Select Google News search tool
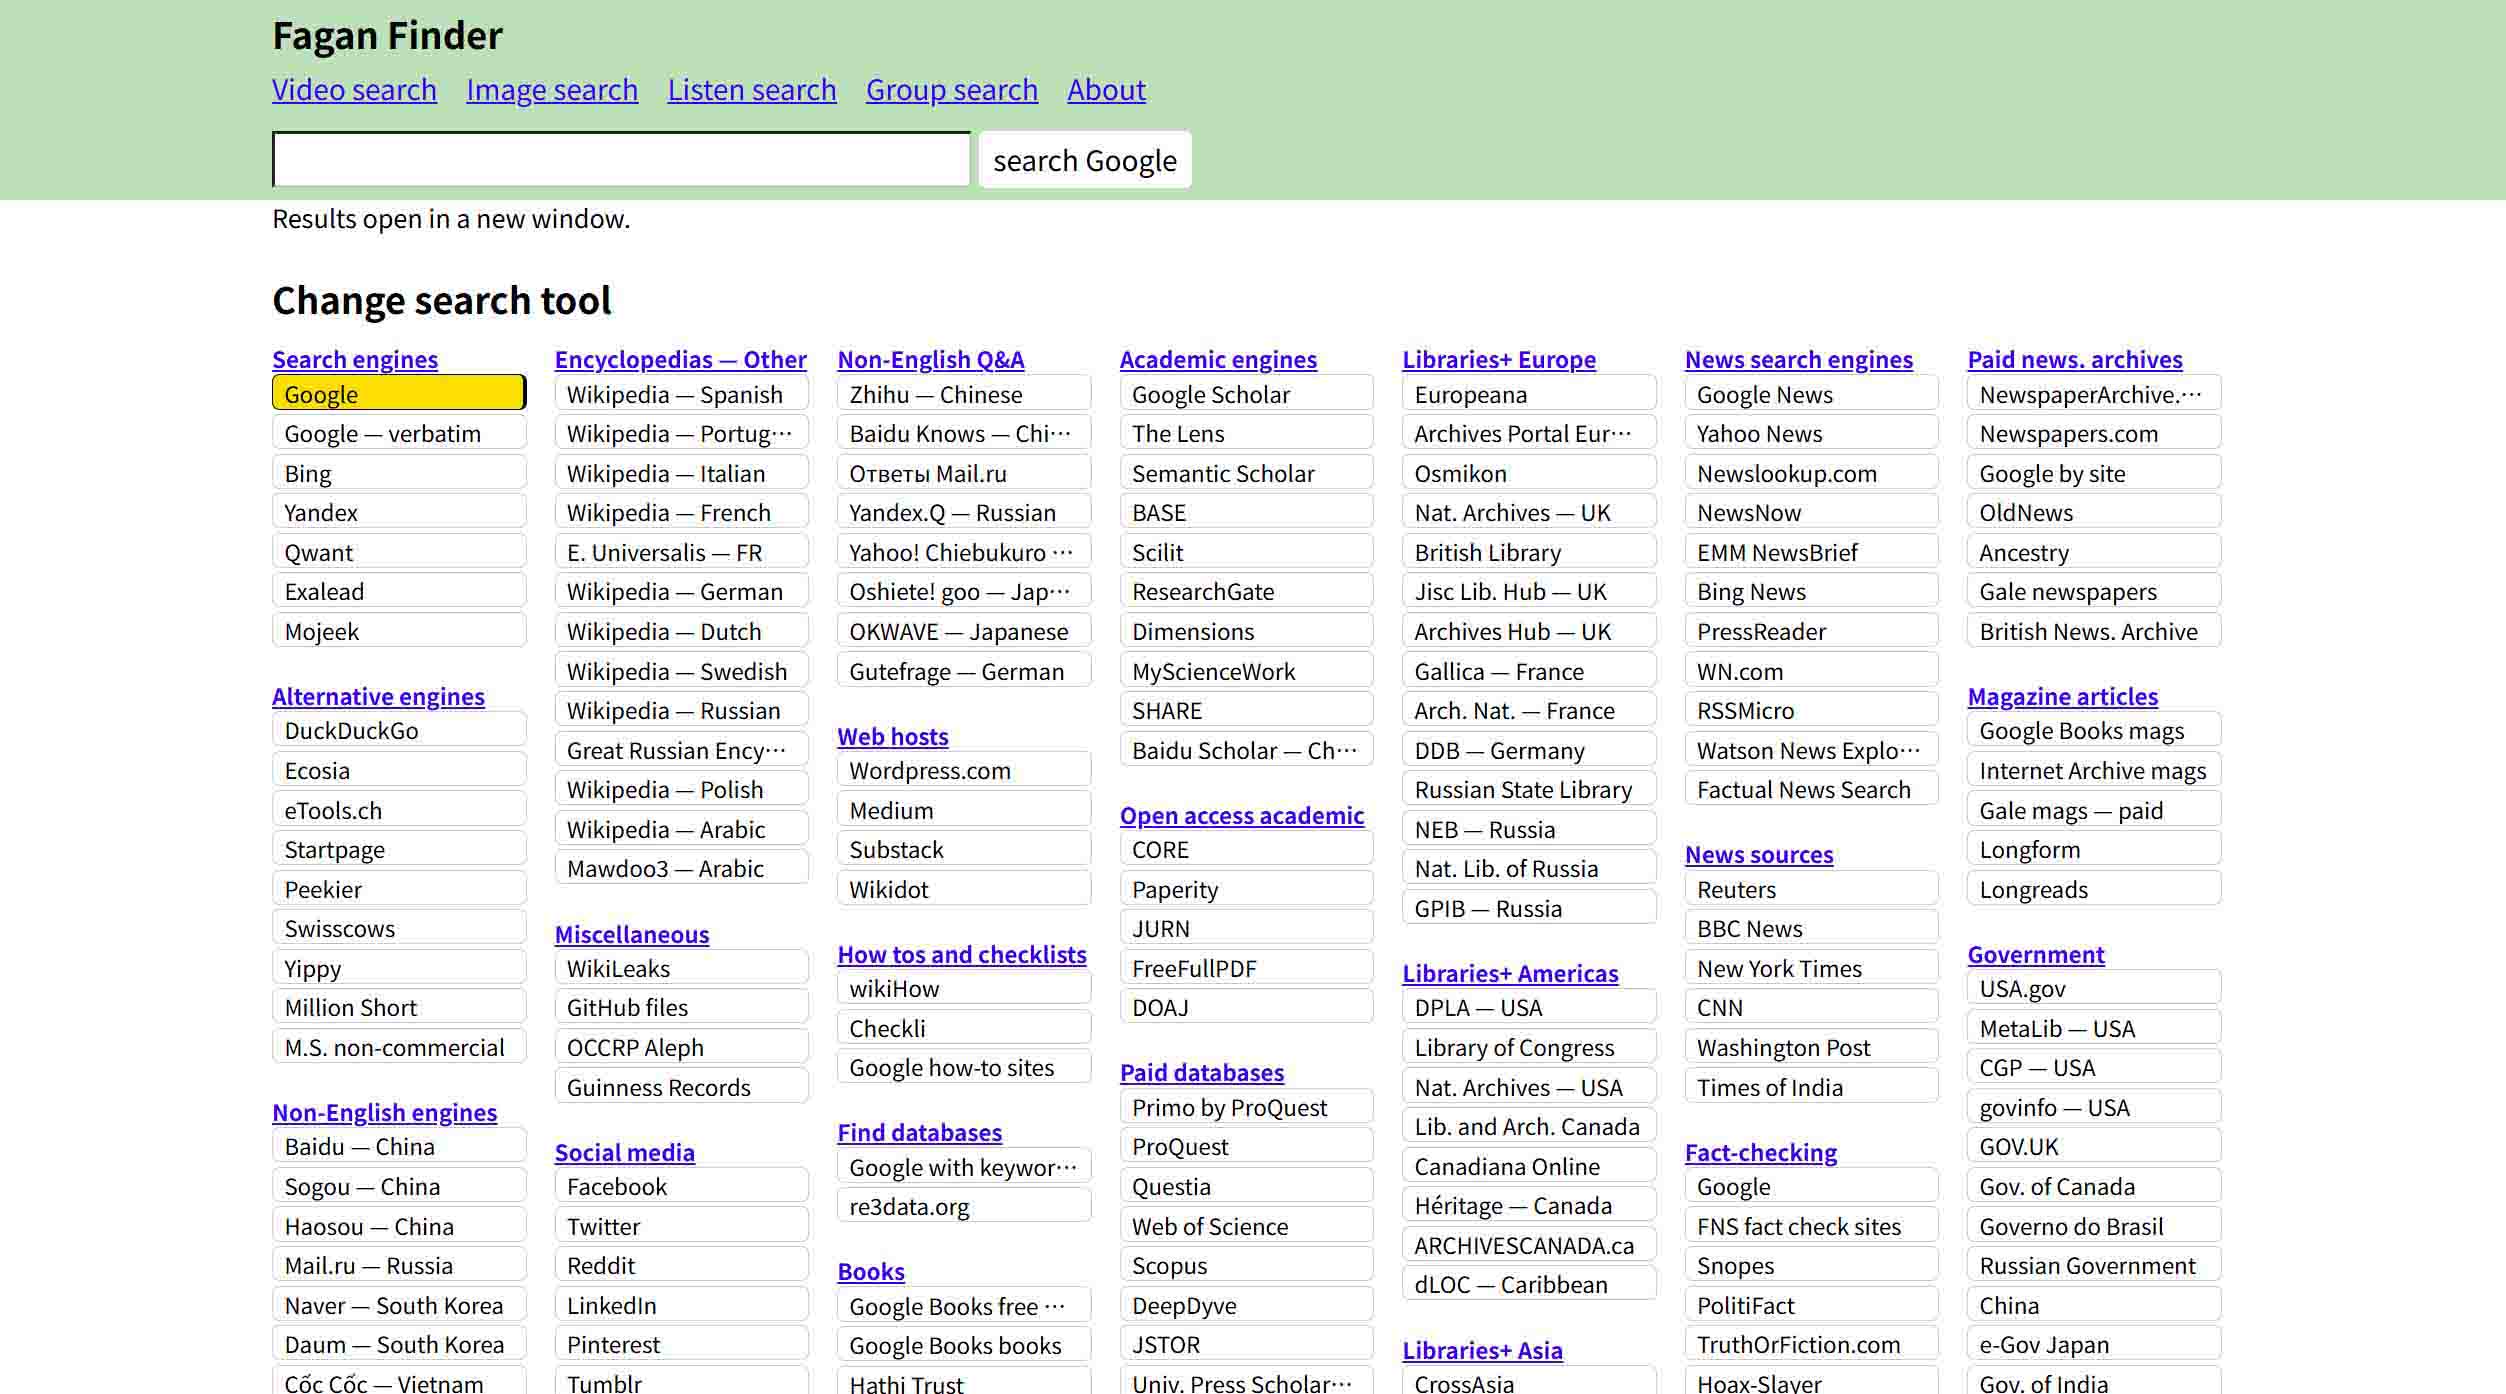This screenshot has height=1394, width=2506. click(x=1812, y=393)
